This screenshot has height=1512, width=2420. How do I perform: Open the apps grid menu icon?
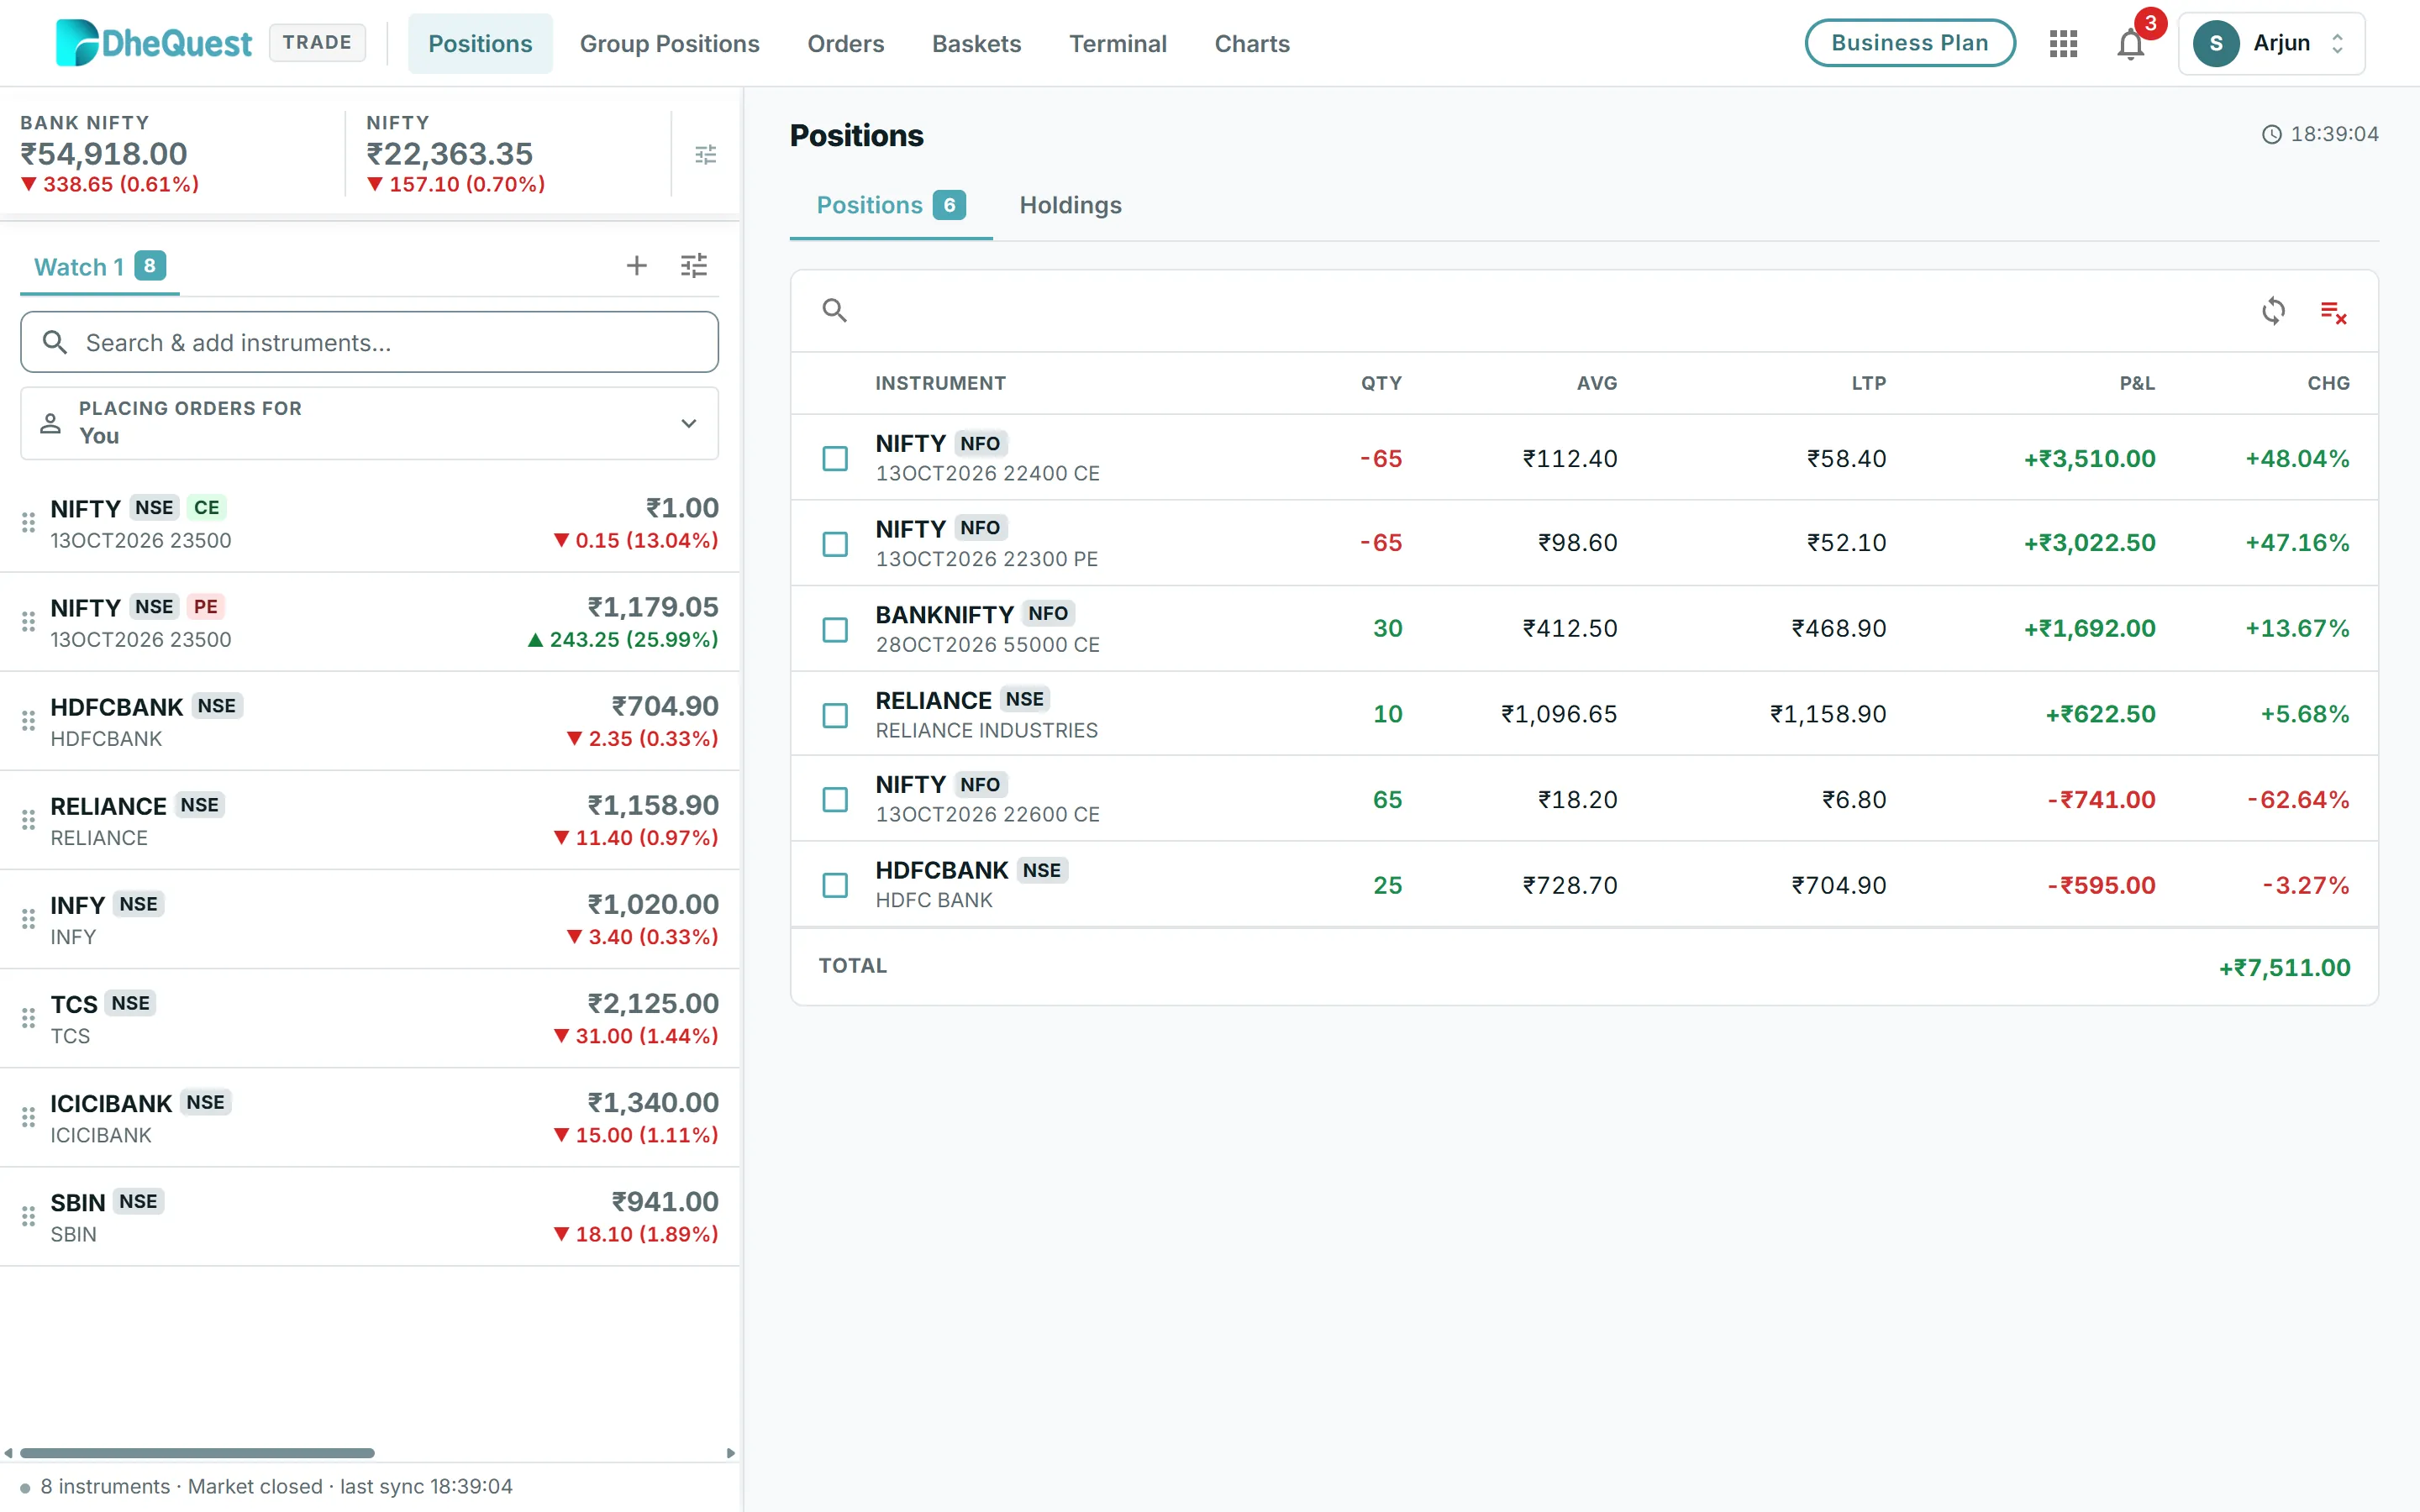[x=2063, y=43]
